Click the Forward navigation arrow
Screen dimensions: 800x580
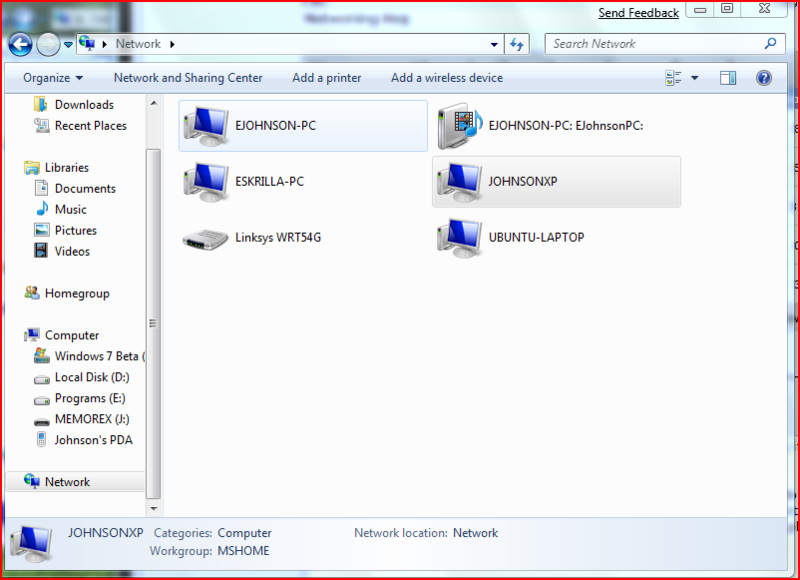point(48,45)
